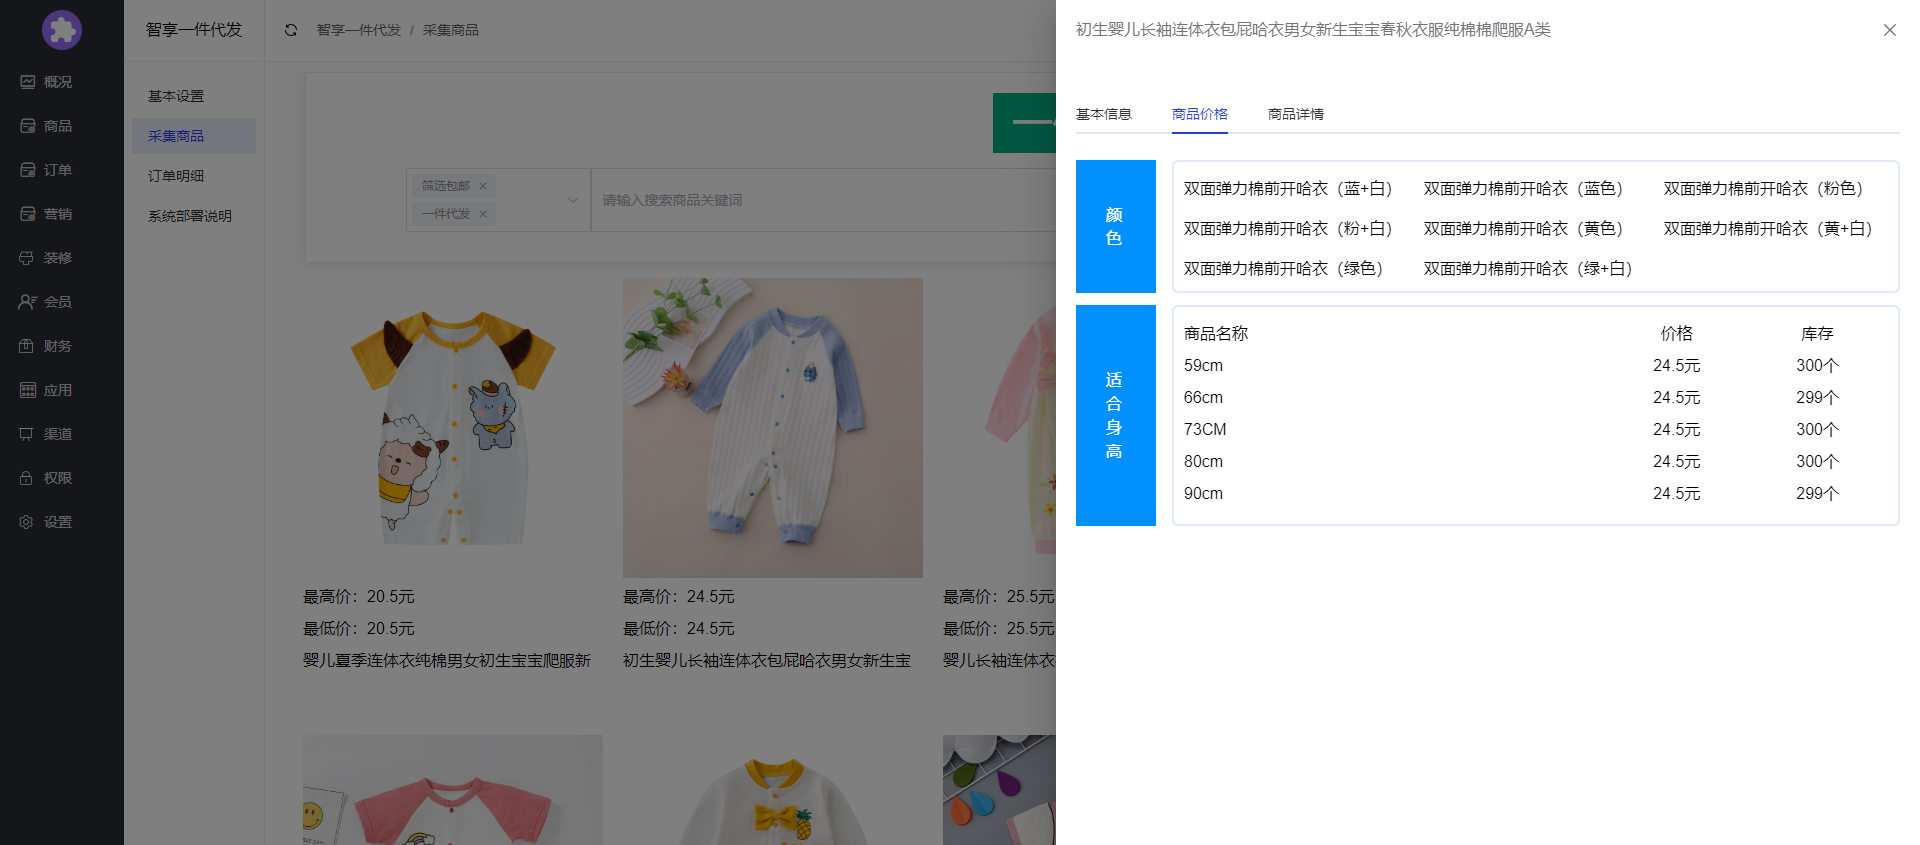The height and width of the screenshot is (845, 1920).
Task: Switch to 基本信息 tab
Action: pos(1104,114)
